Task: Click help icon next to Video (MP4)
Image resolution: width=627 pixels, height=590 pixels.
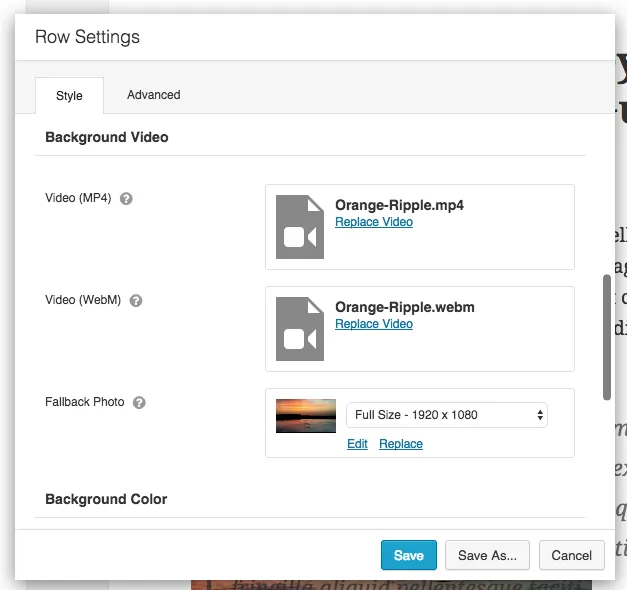Action: point(126,199)
